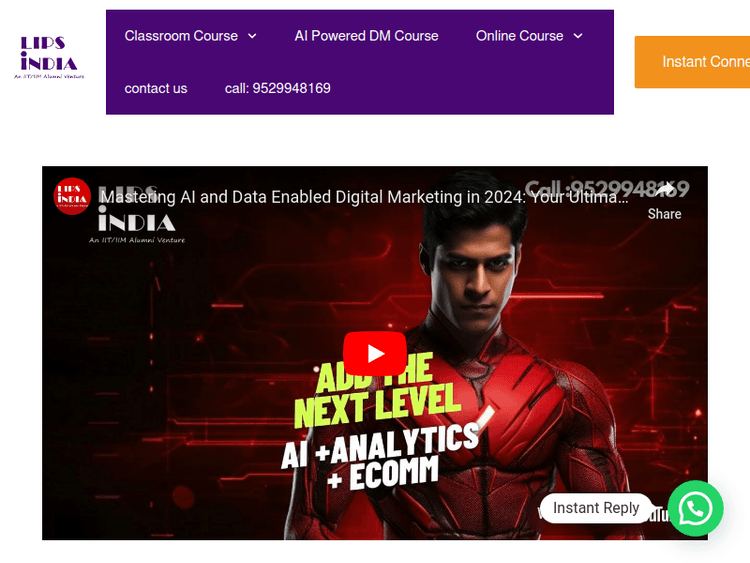750x563 pixels.
Task: Open the Online Course menu
Action: (x=519, y=36)
